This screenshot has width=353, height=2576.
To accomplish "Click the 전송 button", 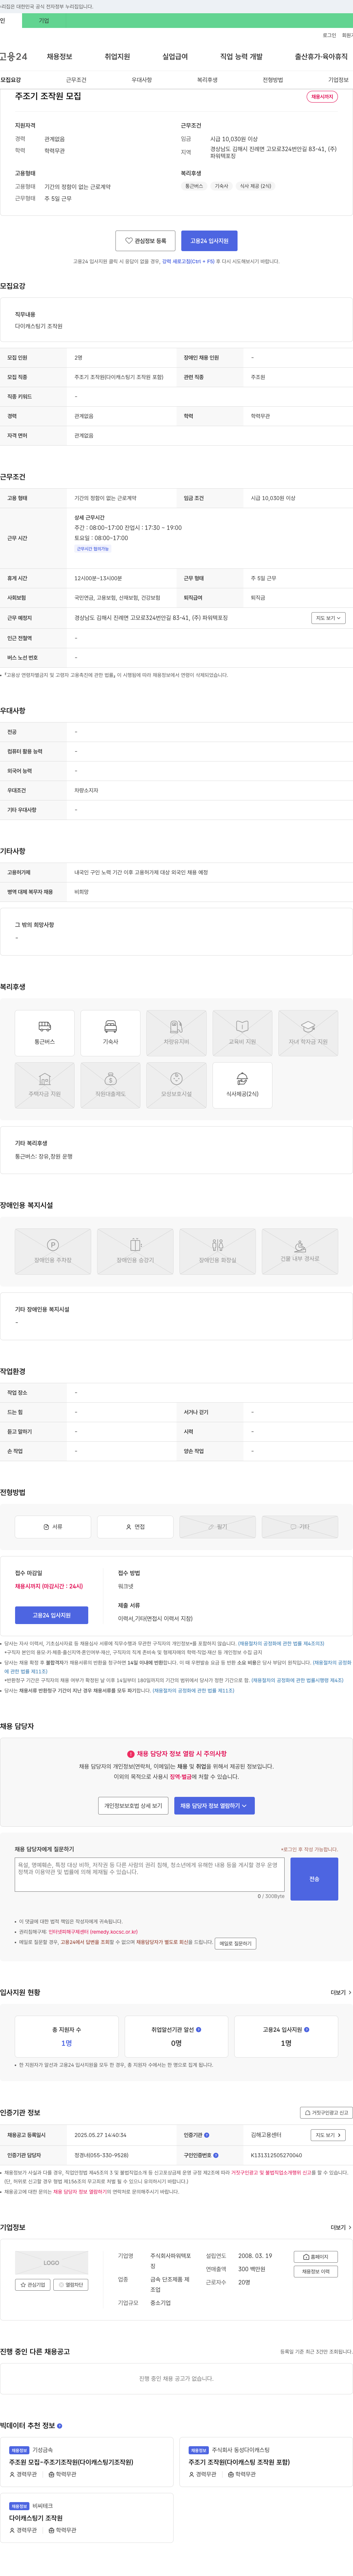I will click(x=314, y=1879).
